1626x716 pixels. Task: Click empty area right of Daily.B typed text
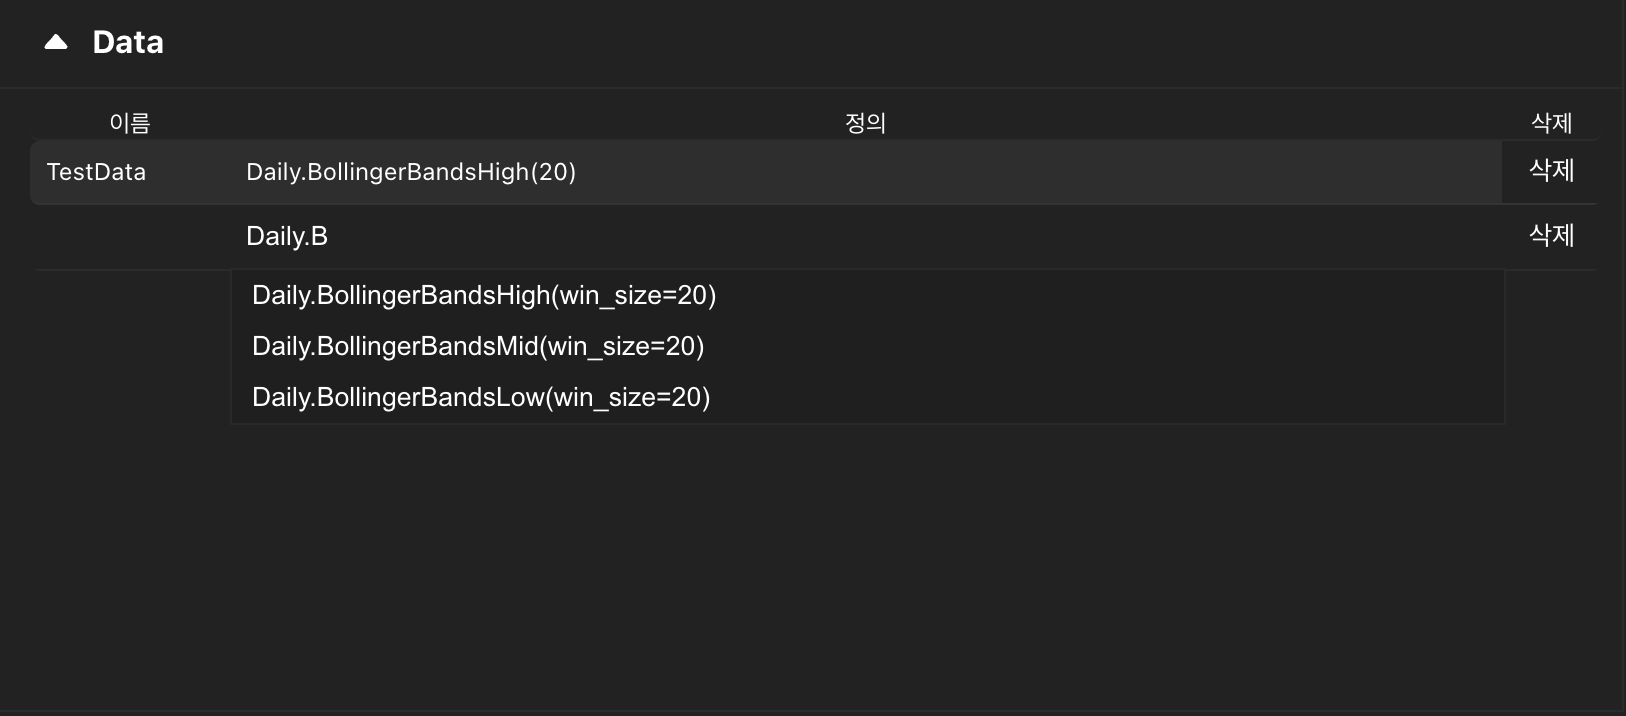pos(900,237)
